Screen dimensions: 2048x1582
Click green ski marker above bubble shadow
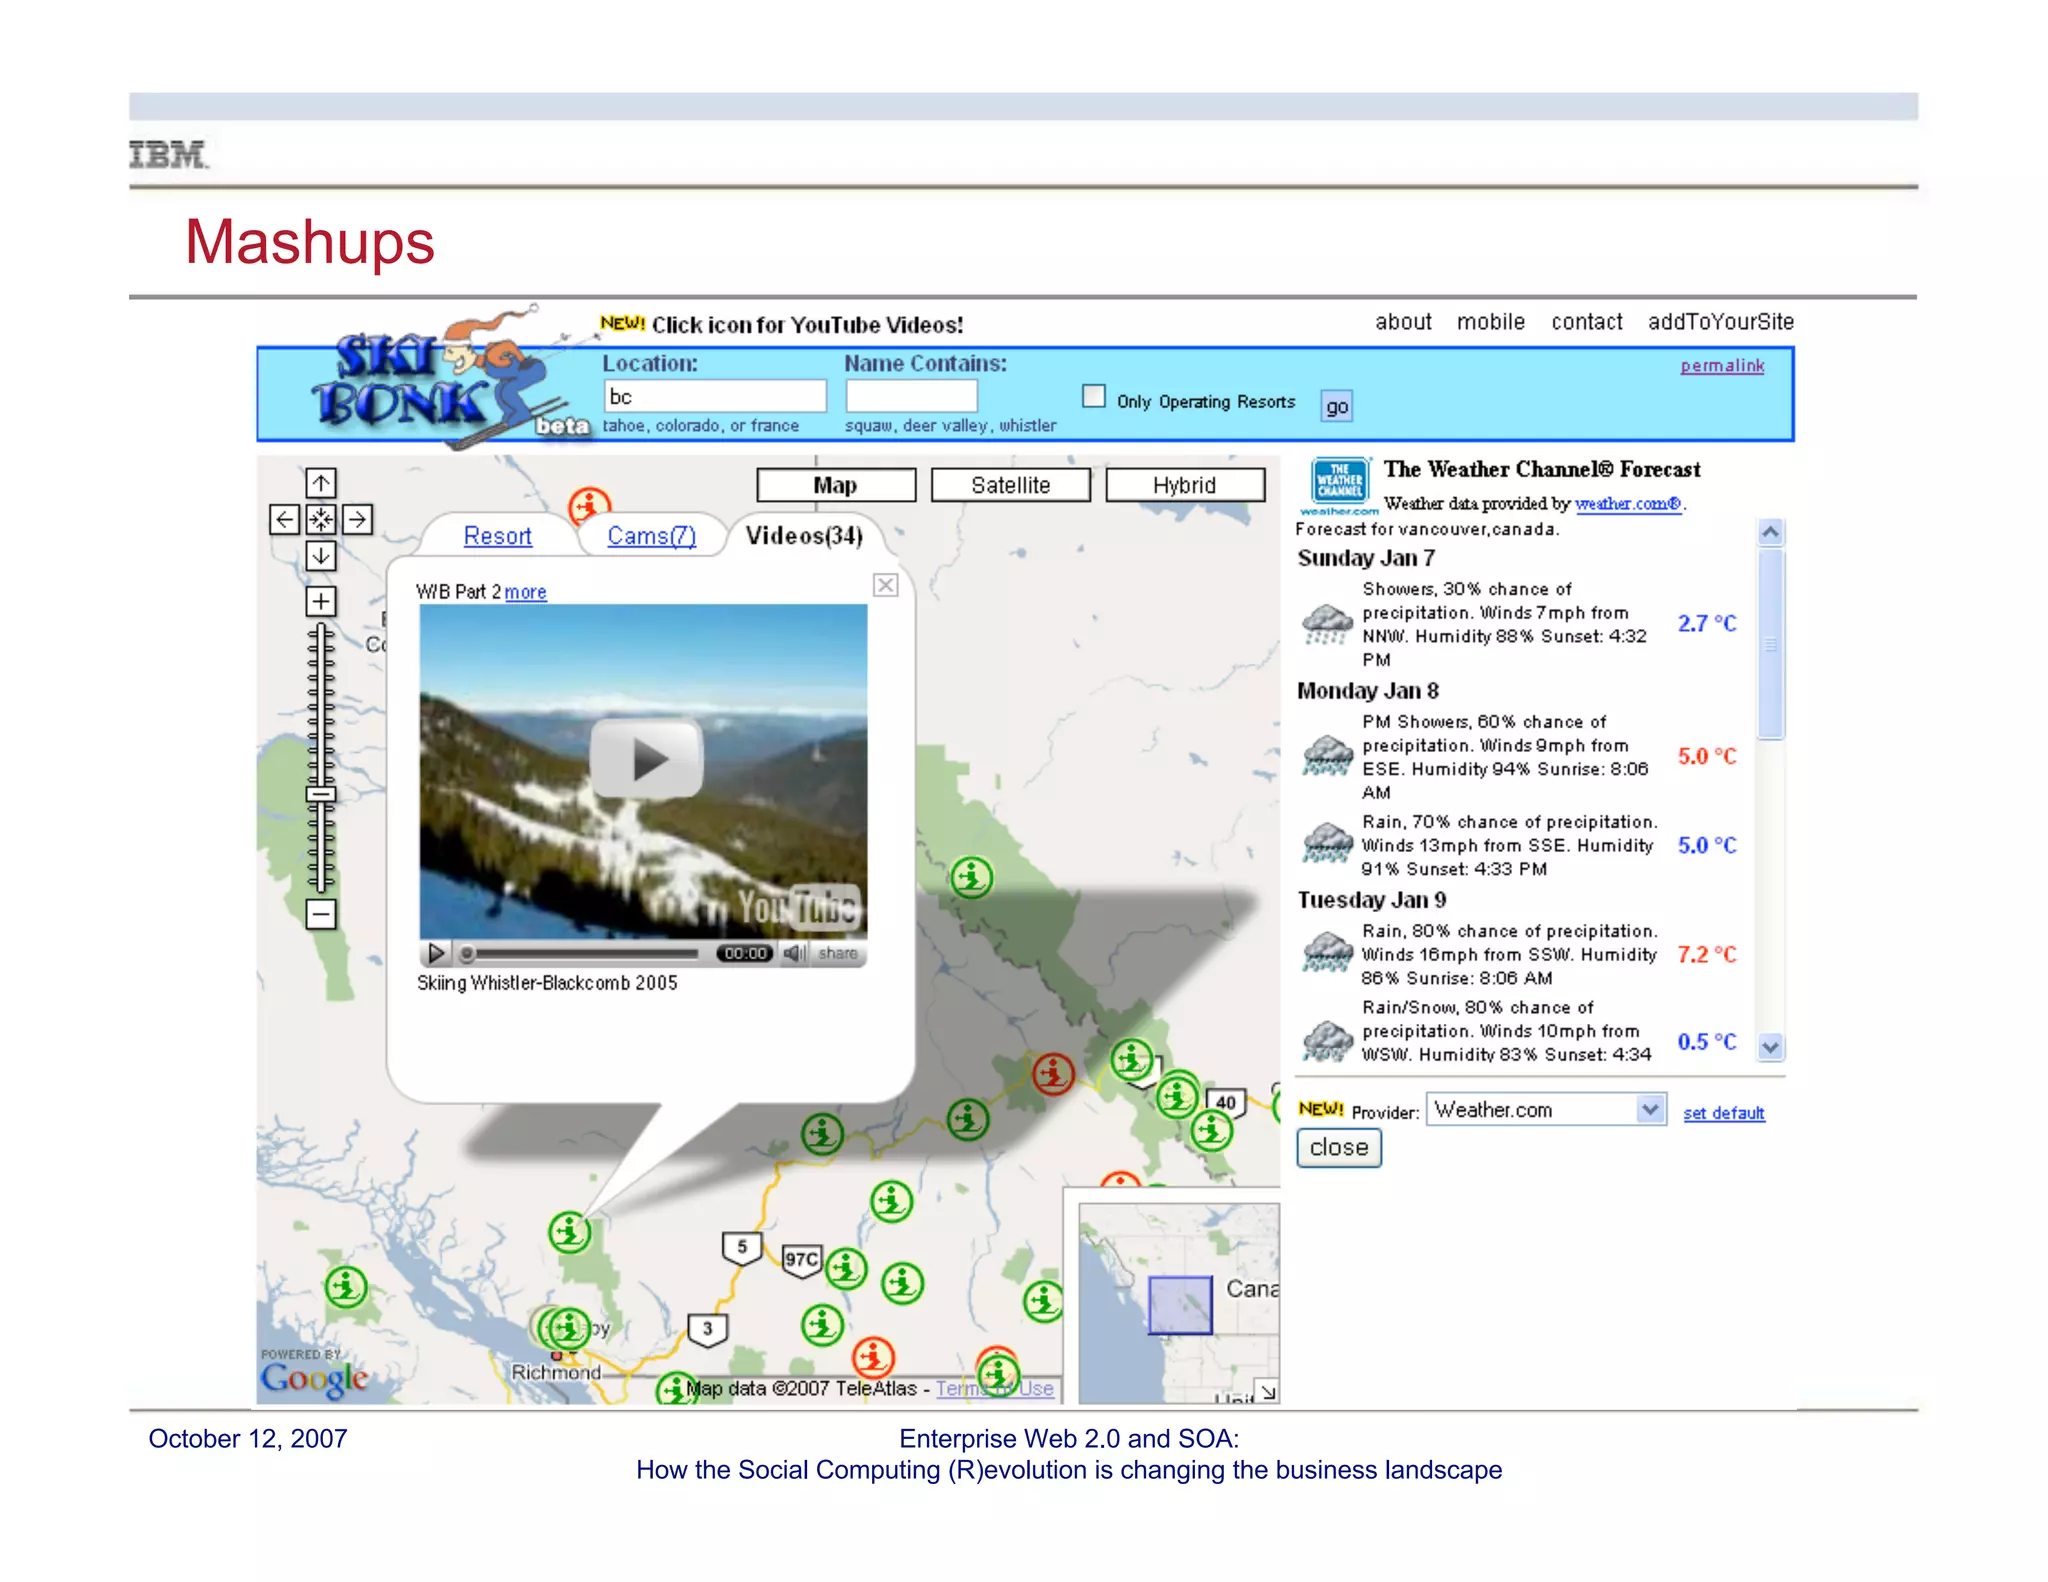click(971, 878)
